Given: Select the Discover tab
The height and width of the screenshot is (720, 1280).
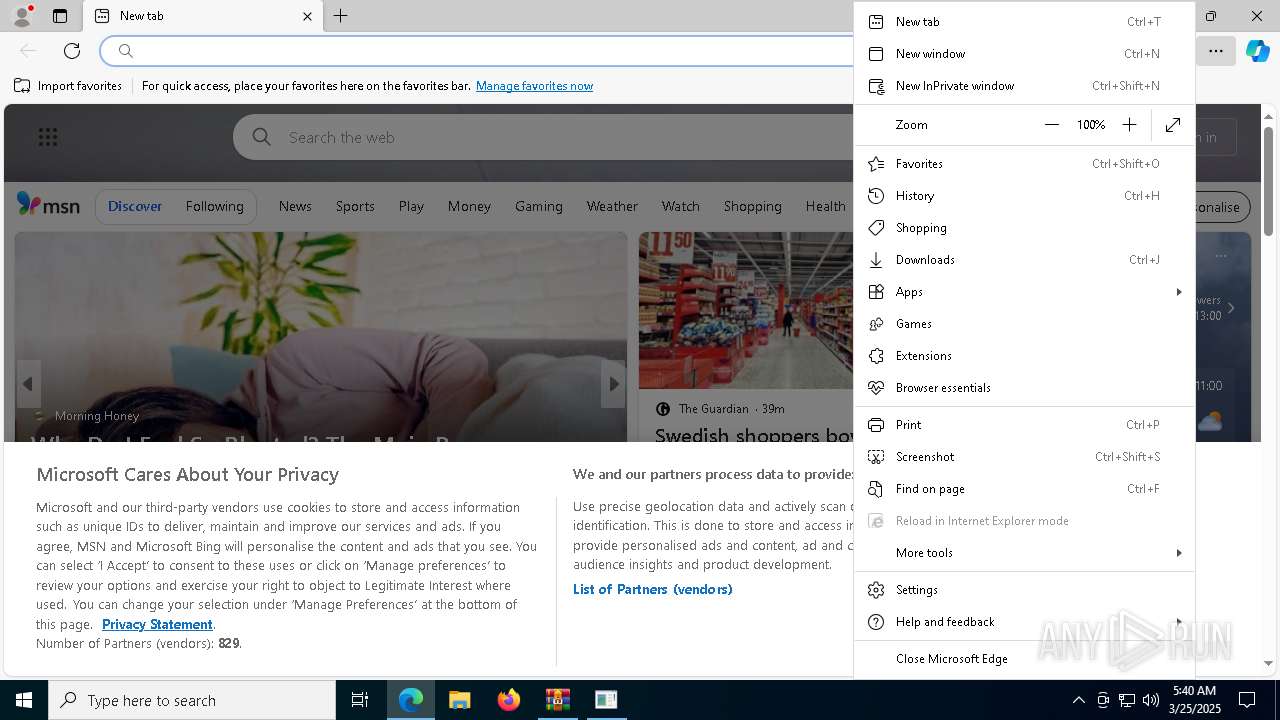Looking at the screenshot, I should tap(135, 206).
